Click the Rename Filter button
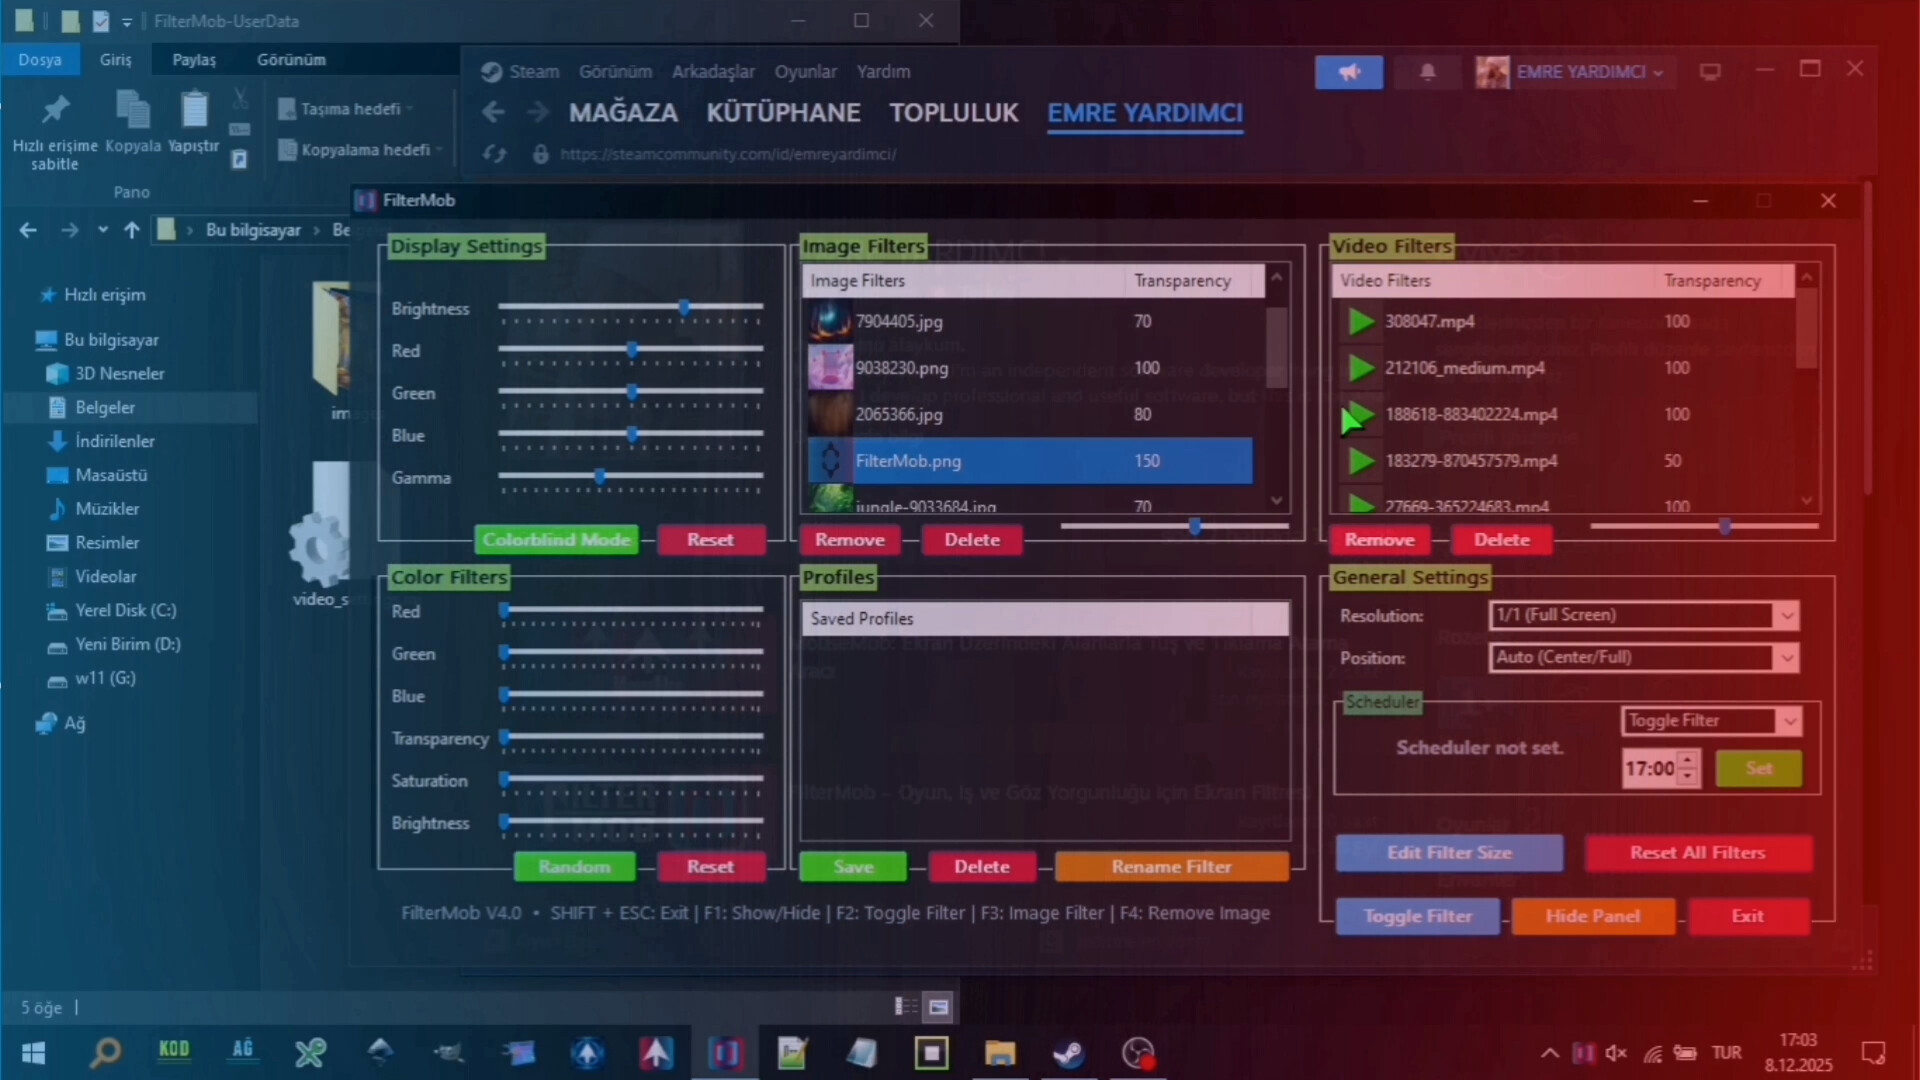The image size is (1920, 1080). tap(1171, 866)
